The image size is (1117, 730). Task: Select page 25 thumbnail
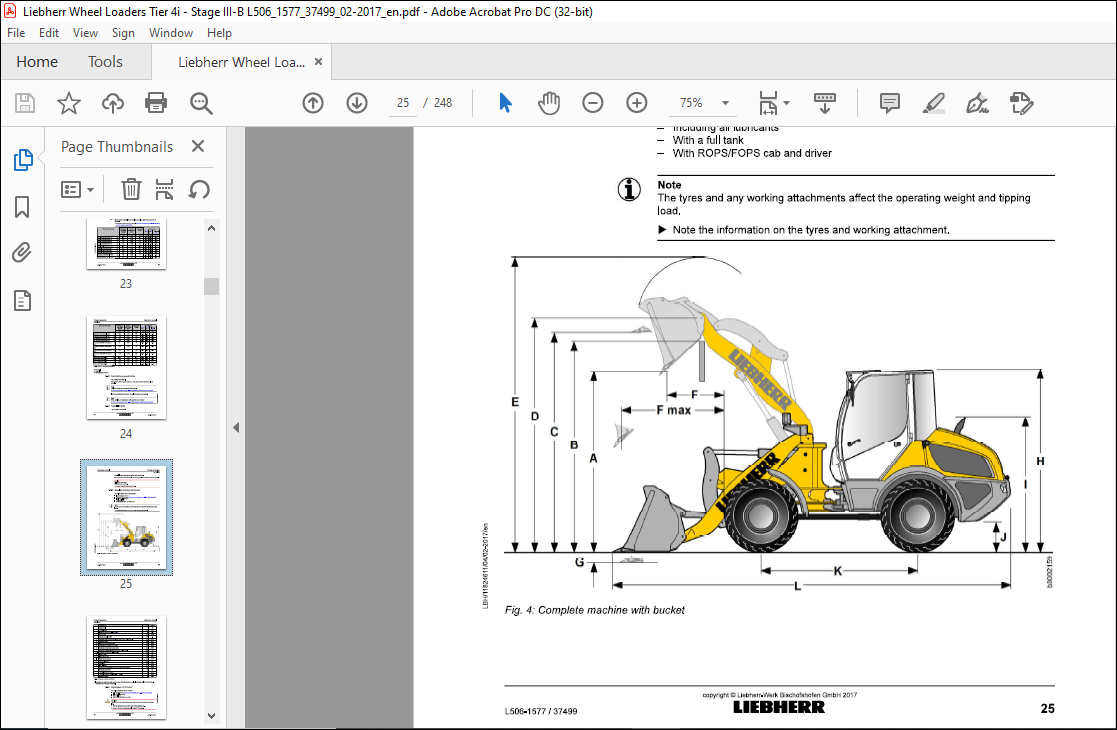pos(126,518)
